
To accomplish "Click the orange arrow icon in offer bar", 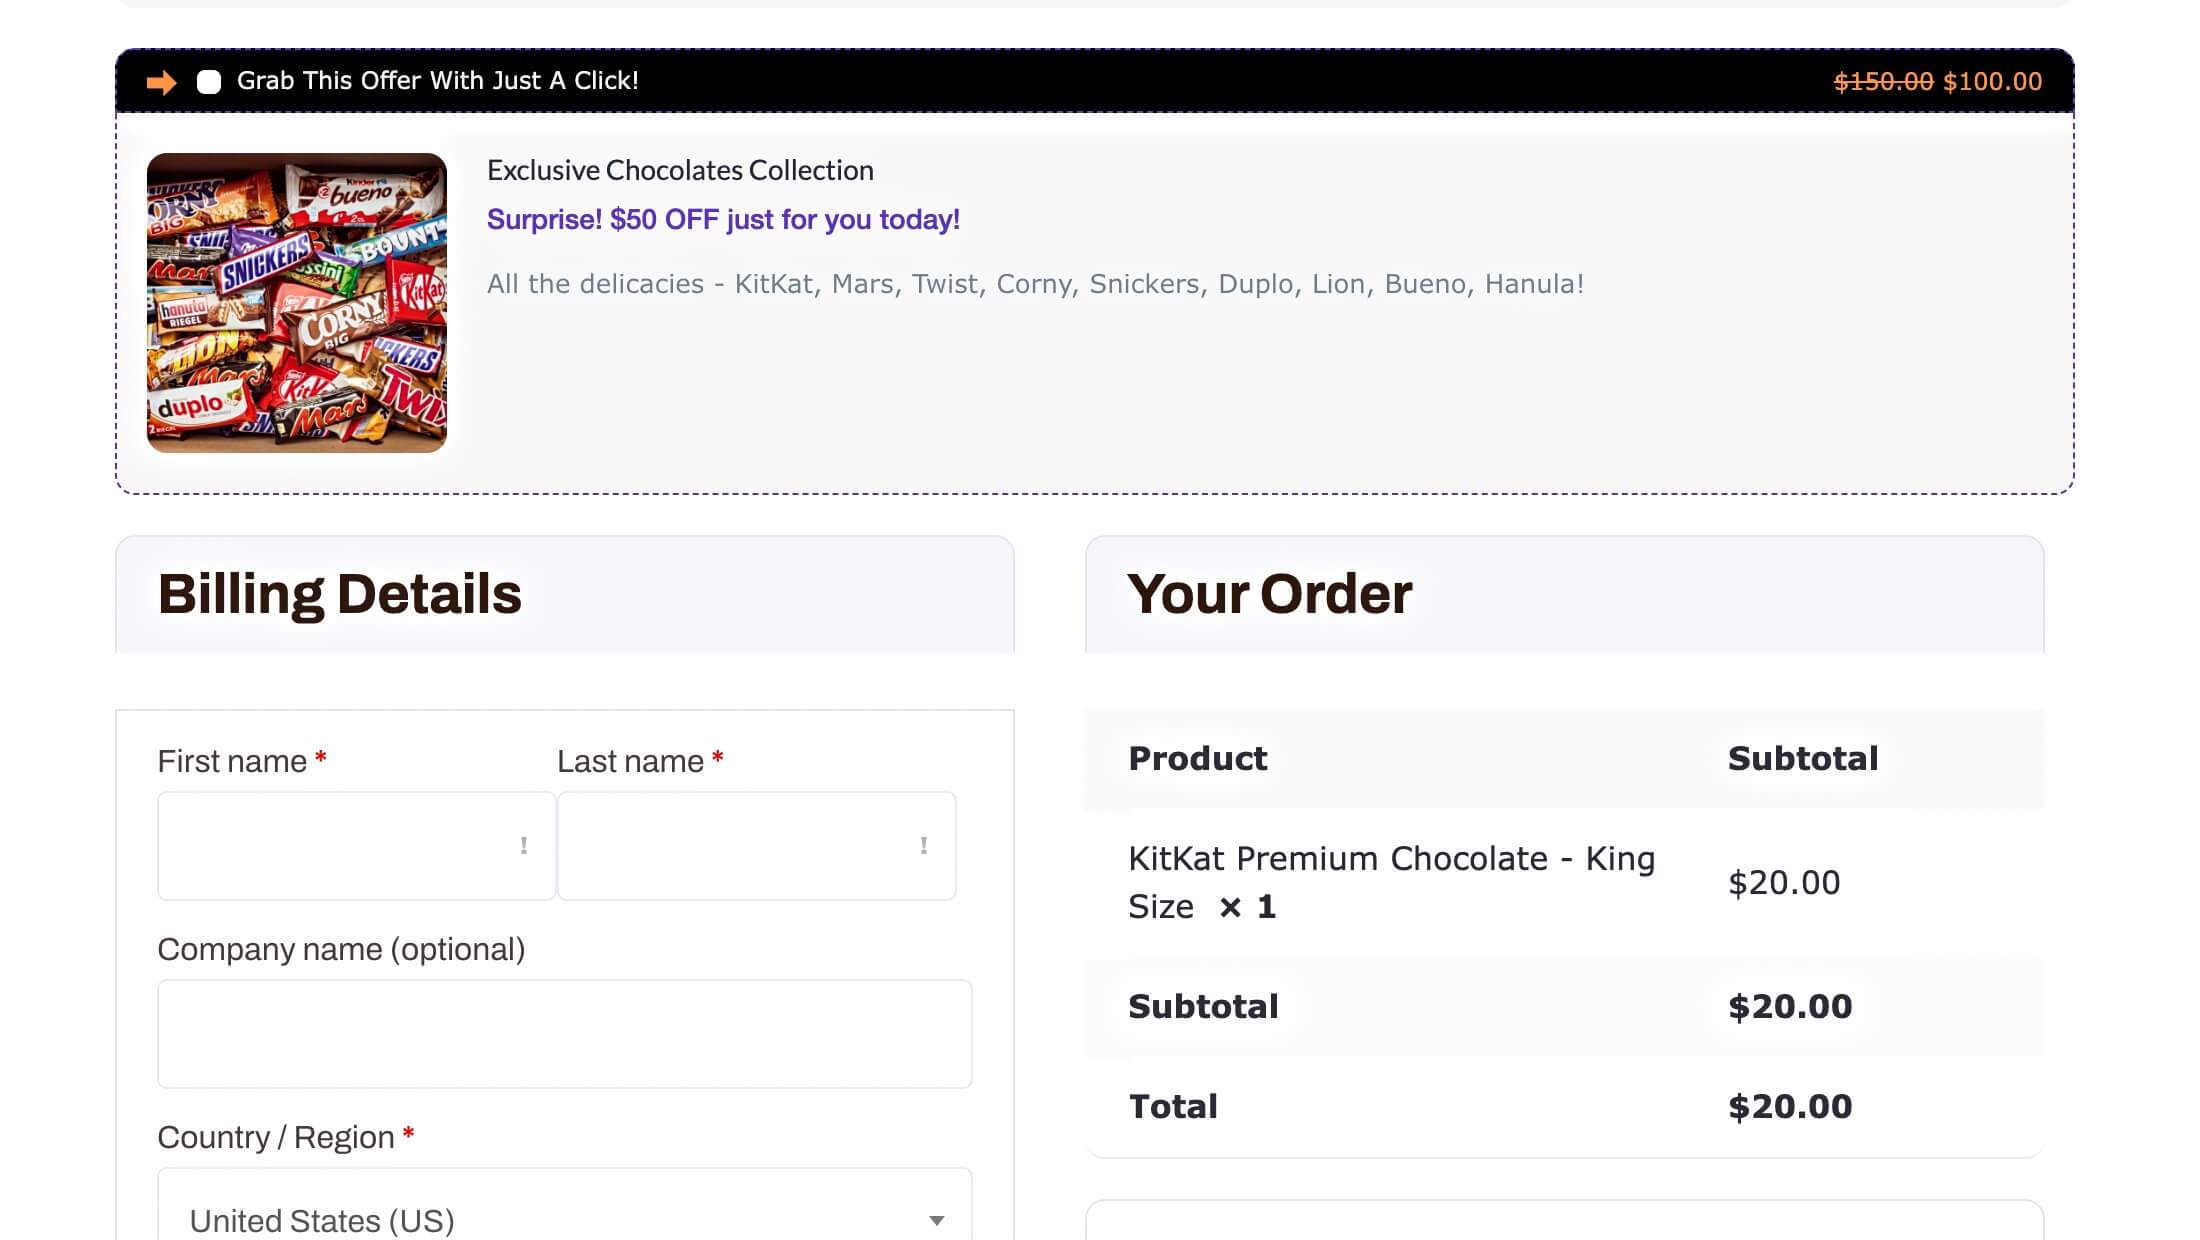I will (x=161, y=82).
